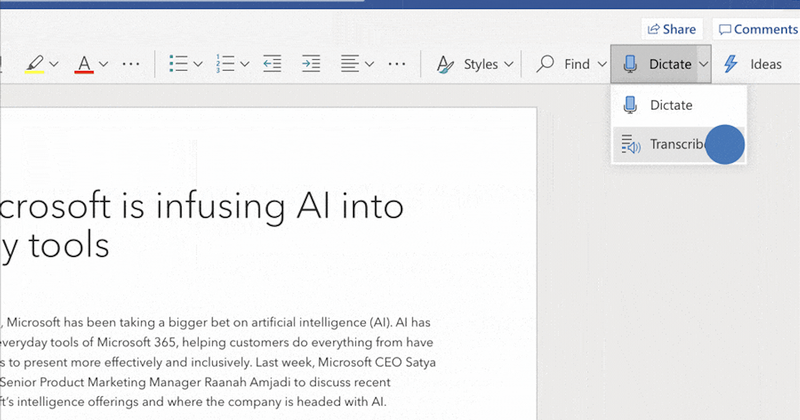Click the paragraph line mentioning Raanah Amjadi
800x420 pixels.
(195, 382)
